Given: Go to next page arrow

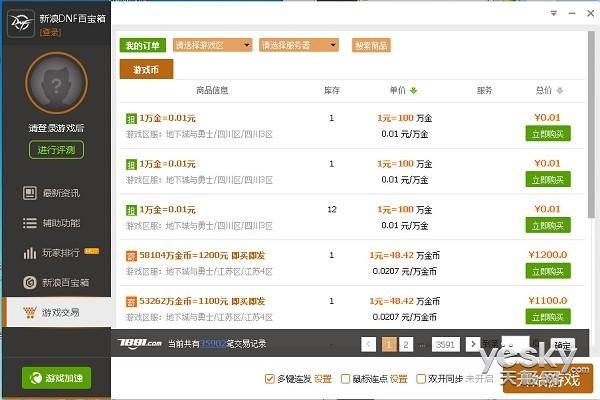Looking at the screenshot, I should point(473,344).
